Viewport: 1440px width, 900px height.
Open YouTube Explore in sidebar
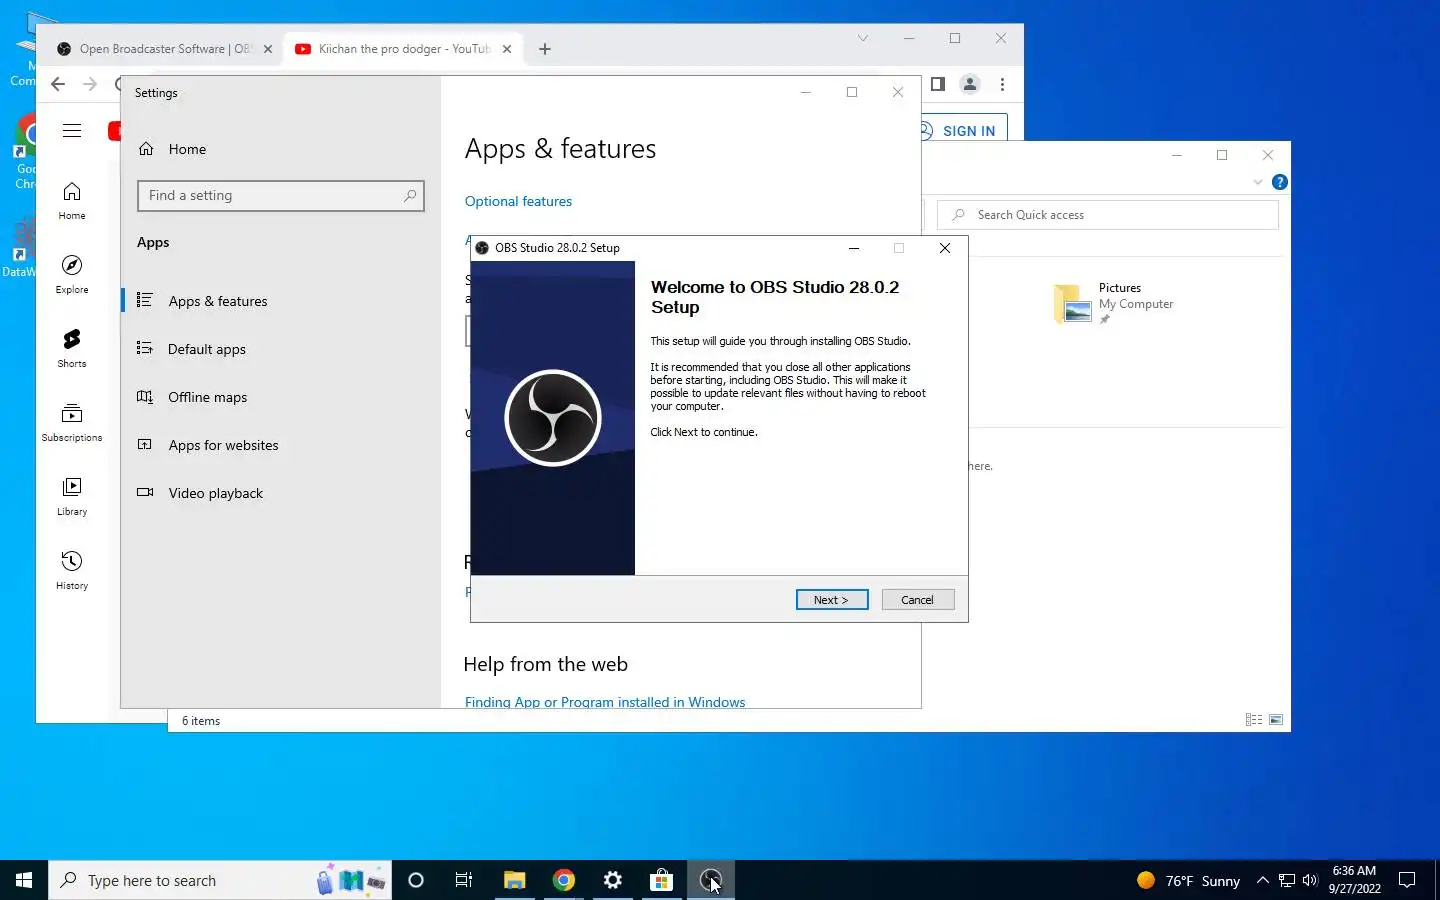click(72, 274)
